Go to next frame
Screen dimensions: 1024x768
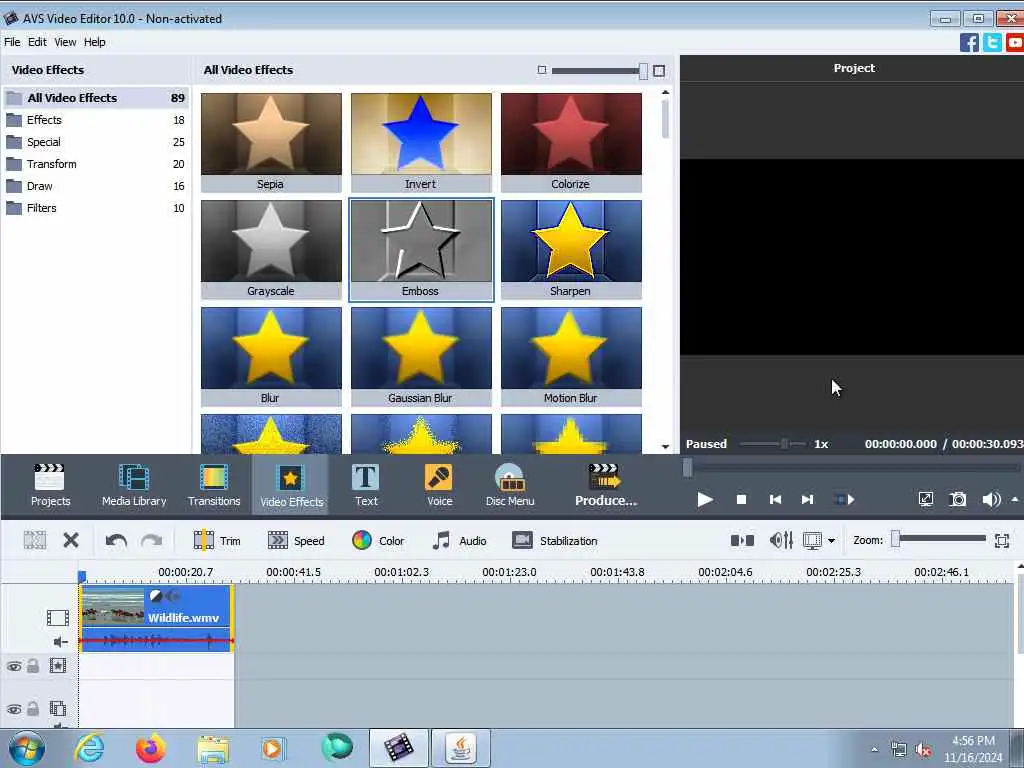(x=807, y=500)
